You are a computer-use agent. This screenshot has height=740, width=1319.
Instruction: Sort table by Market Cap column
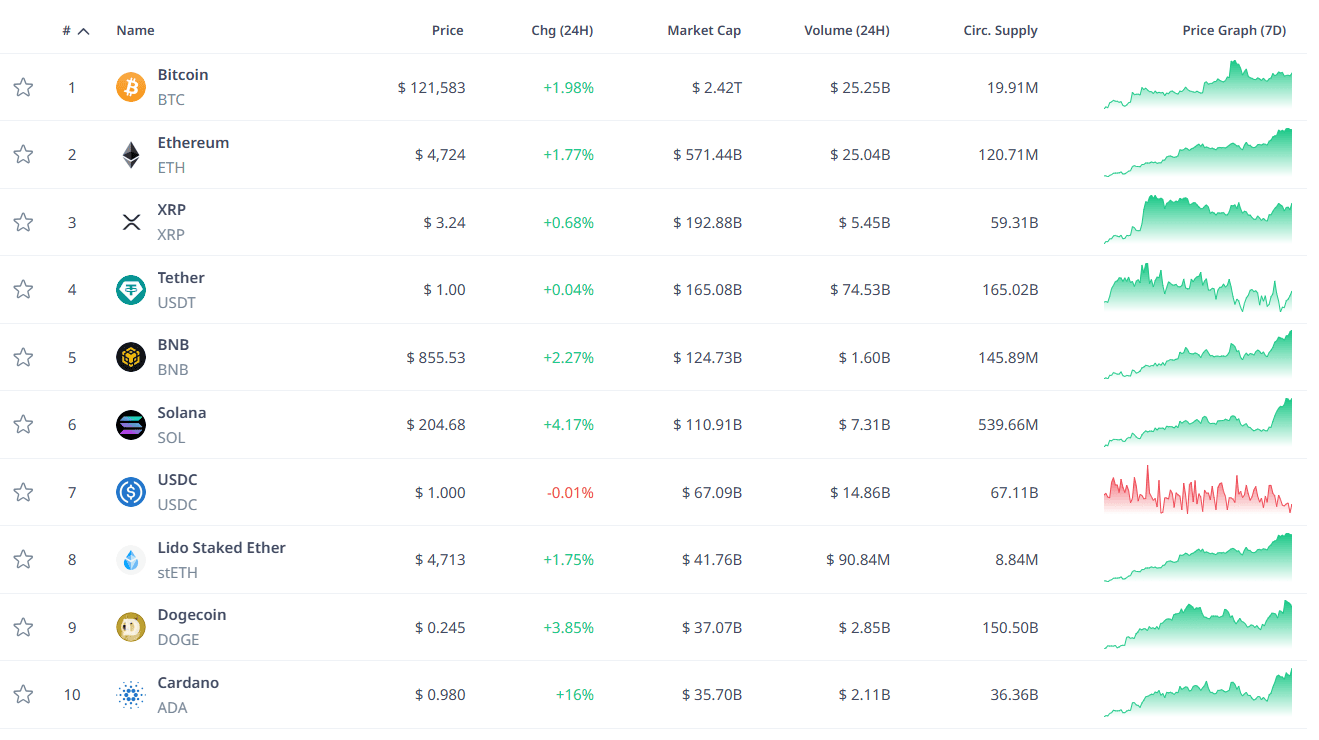point(704,31)
